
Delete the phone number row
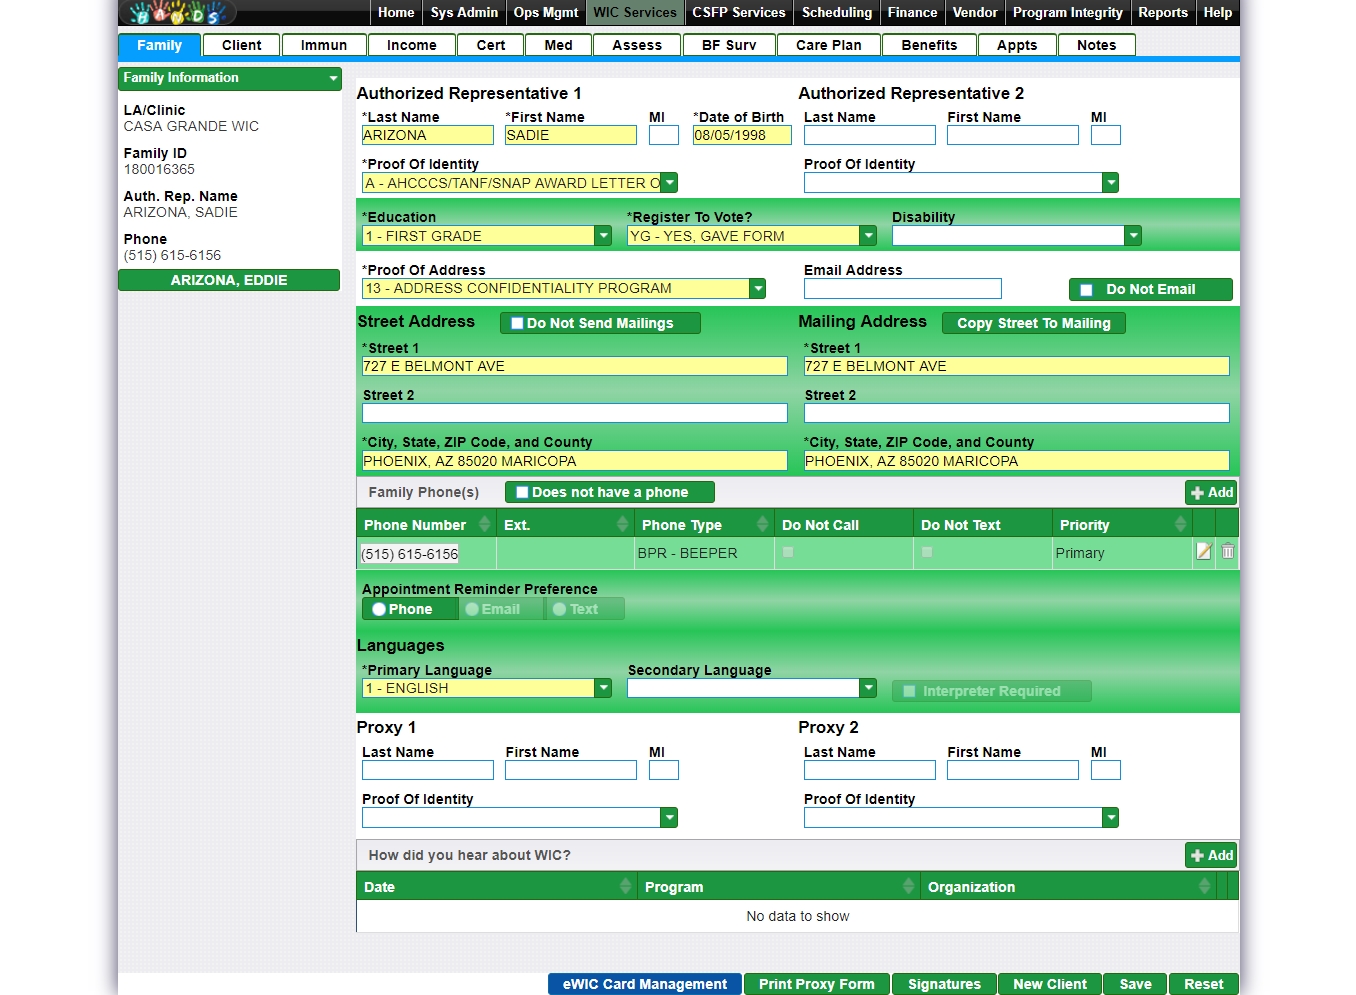coord(1228,552)
